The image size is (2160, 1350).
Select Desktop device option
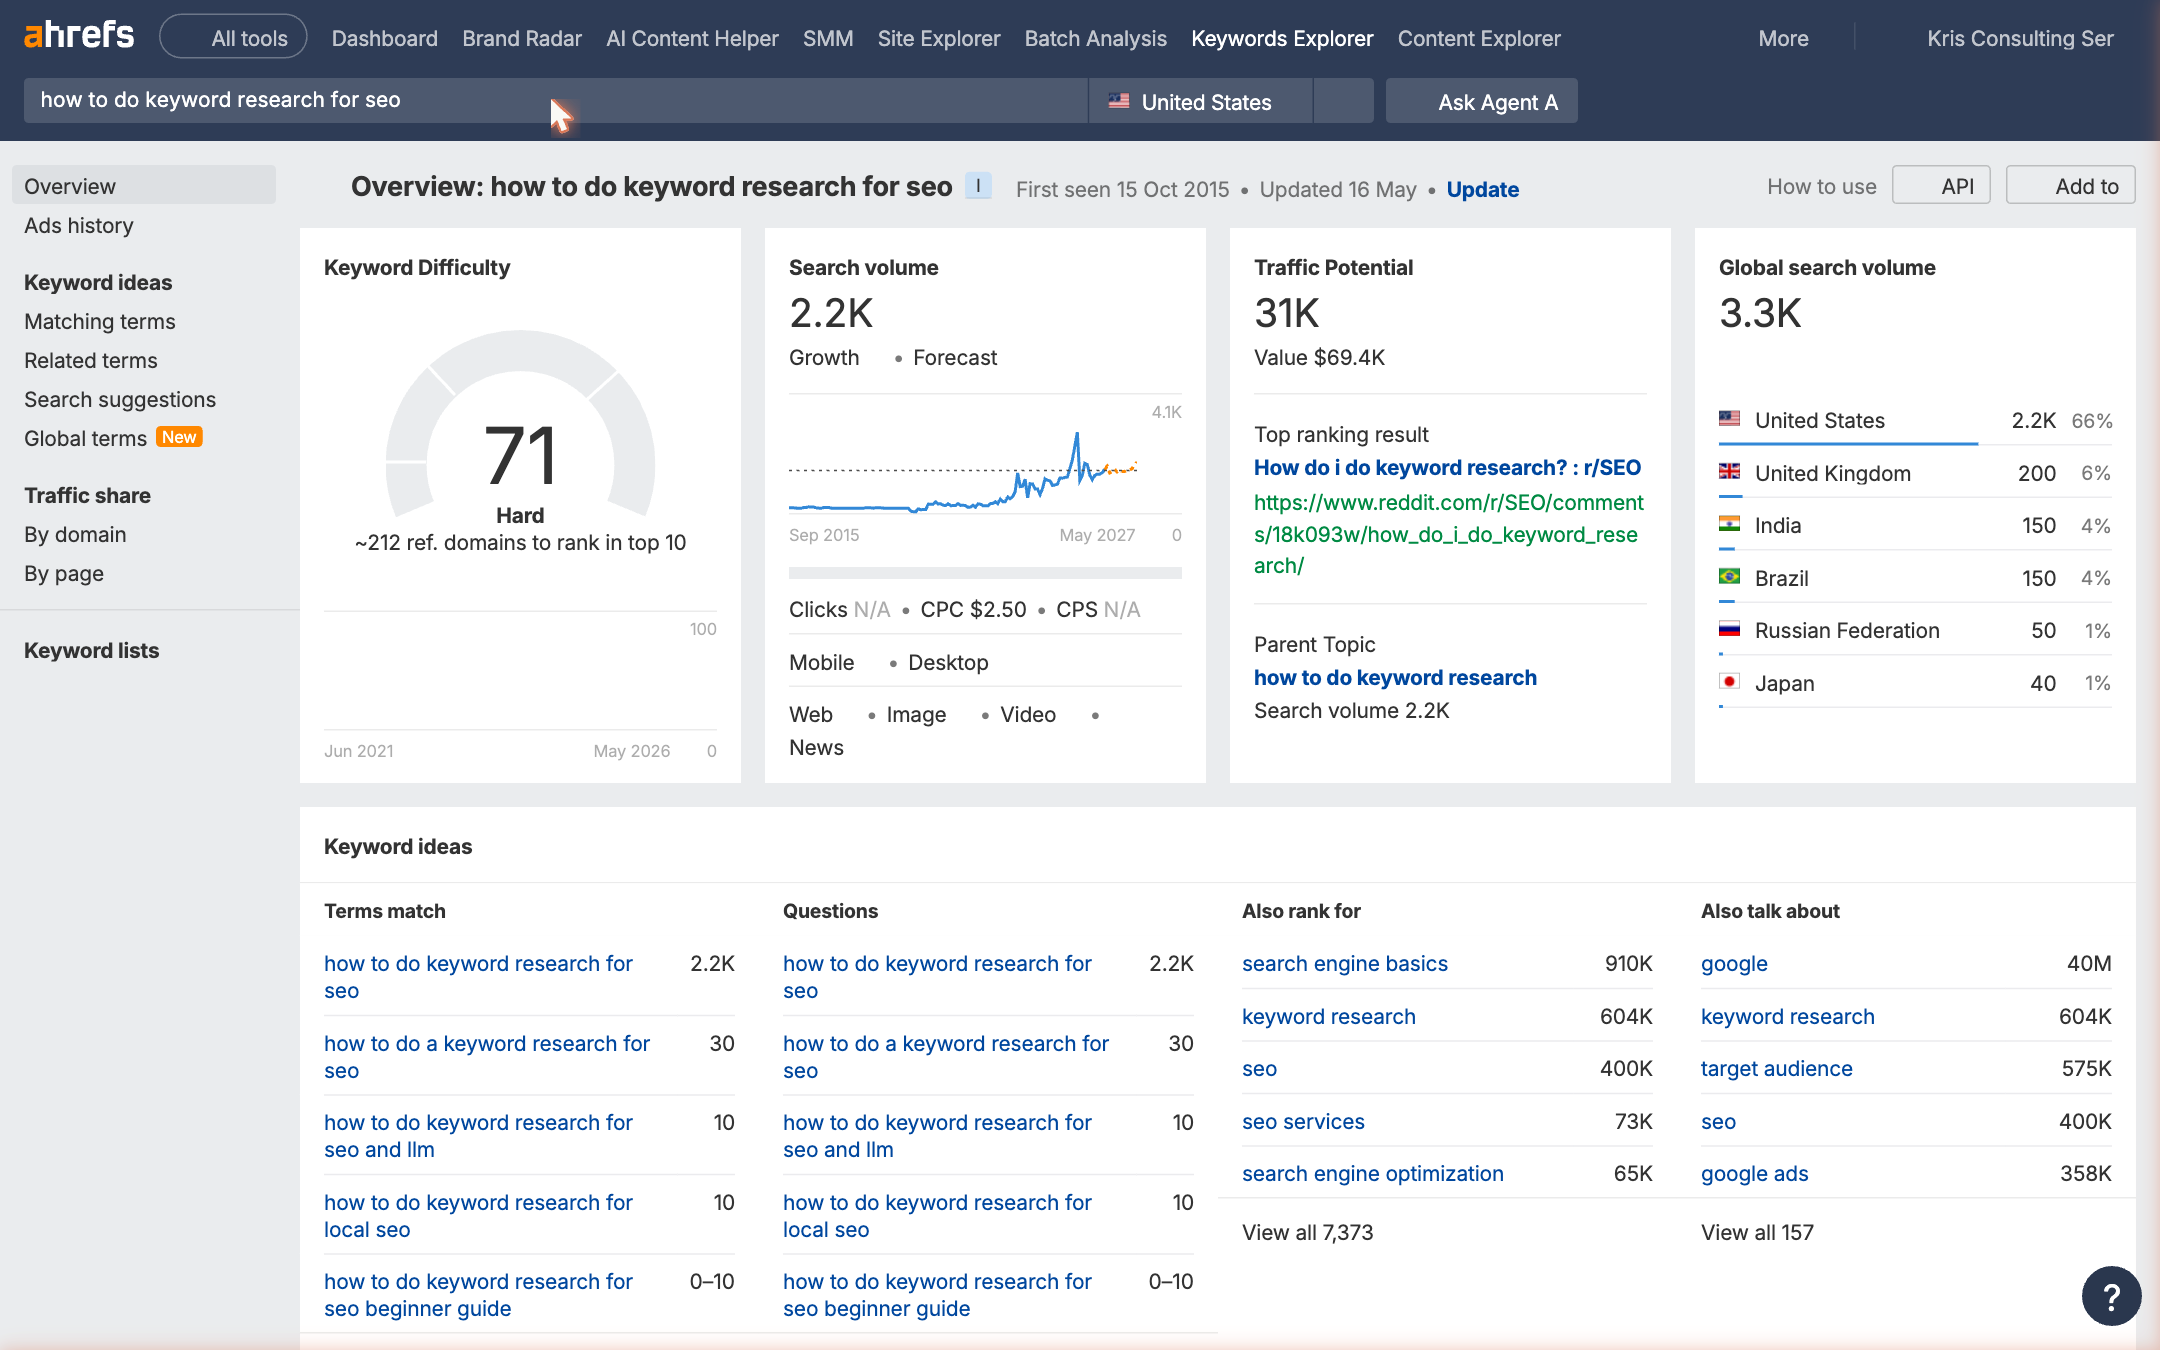point(948,662)
